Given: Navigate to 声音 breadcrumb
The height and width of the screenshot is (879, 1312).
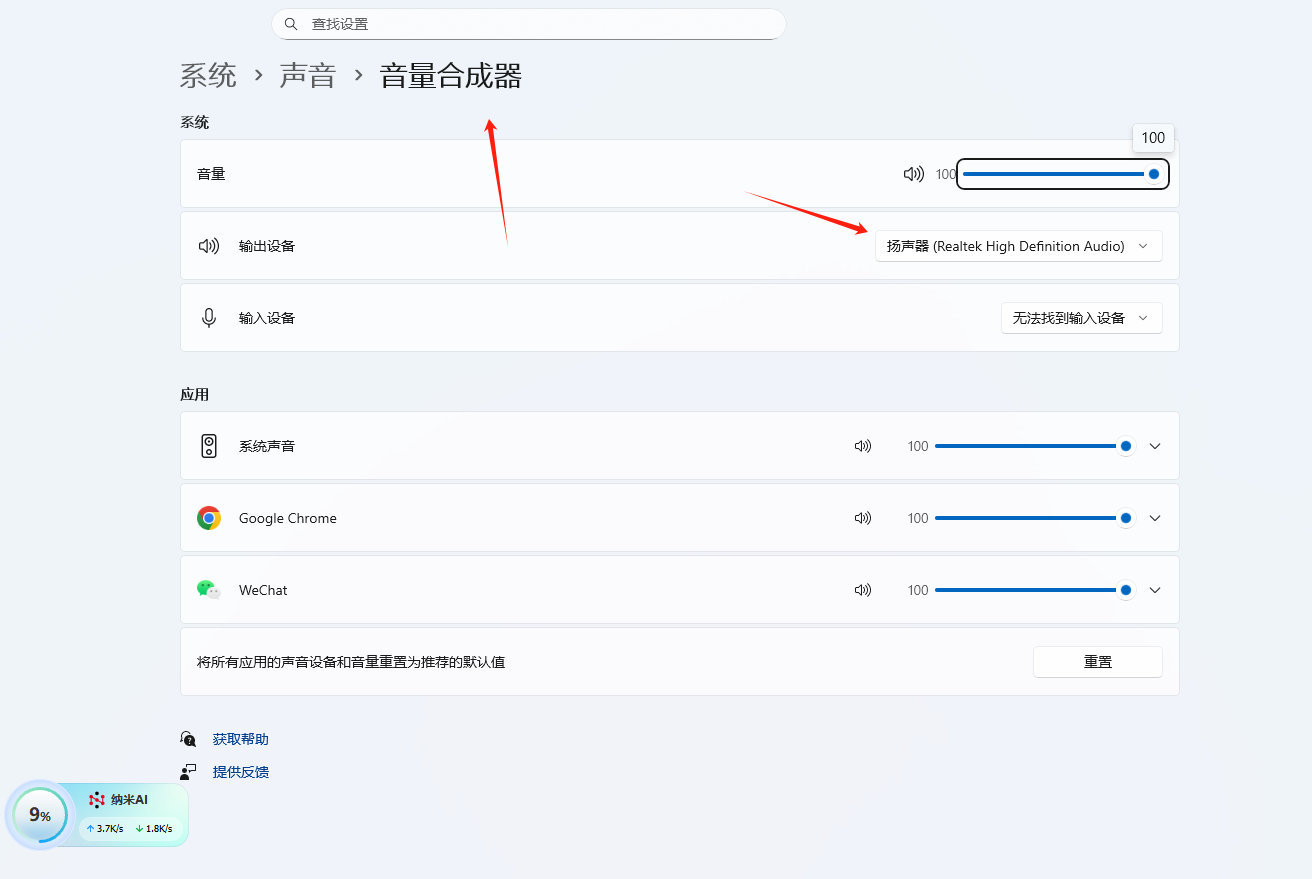Looking at the screenshot, I should pyautogui.click(x=307, y=76).
